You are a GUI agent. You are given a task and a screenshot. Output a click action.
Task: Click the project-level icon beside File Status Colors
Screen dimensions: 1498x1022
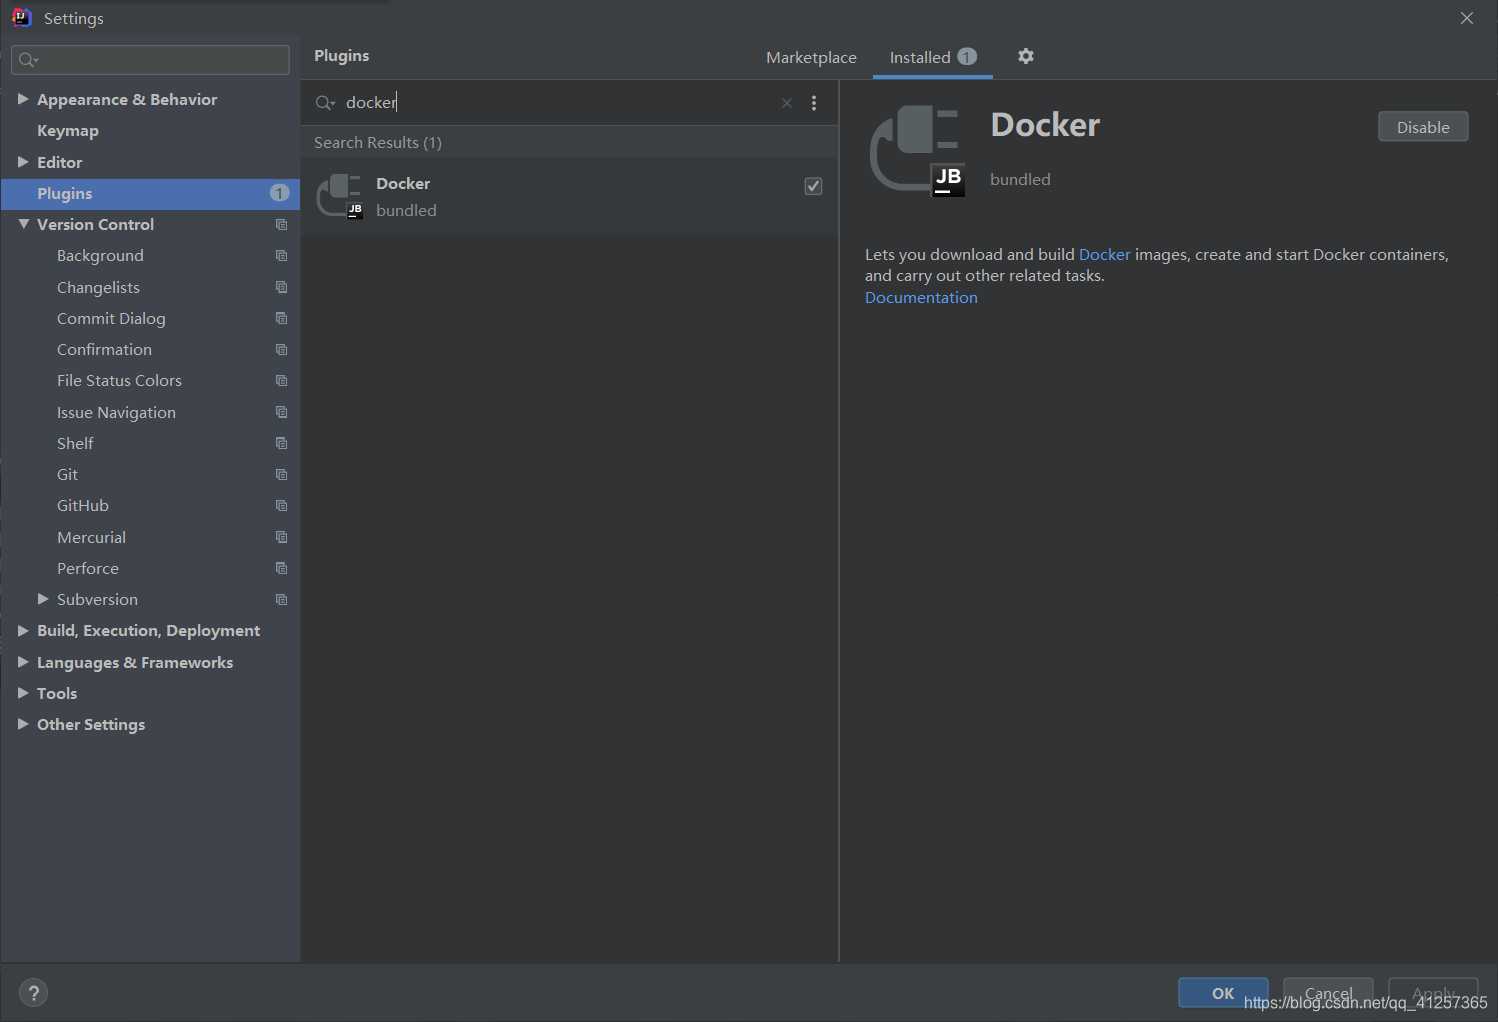[281, 381]
